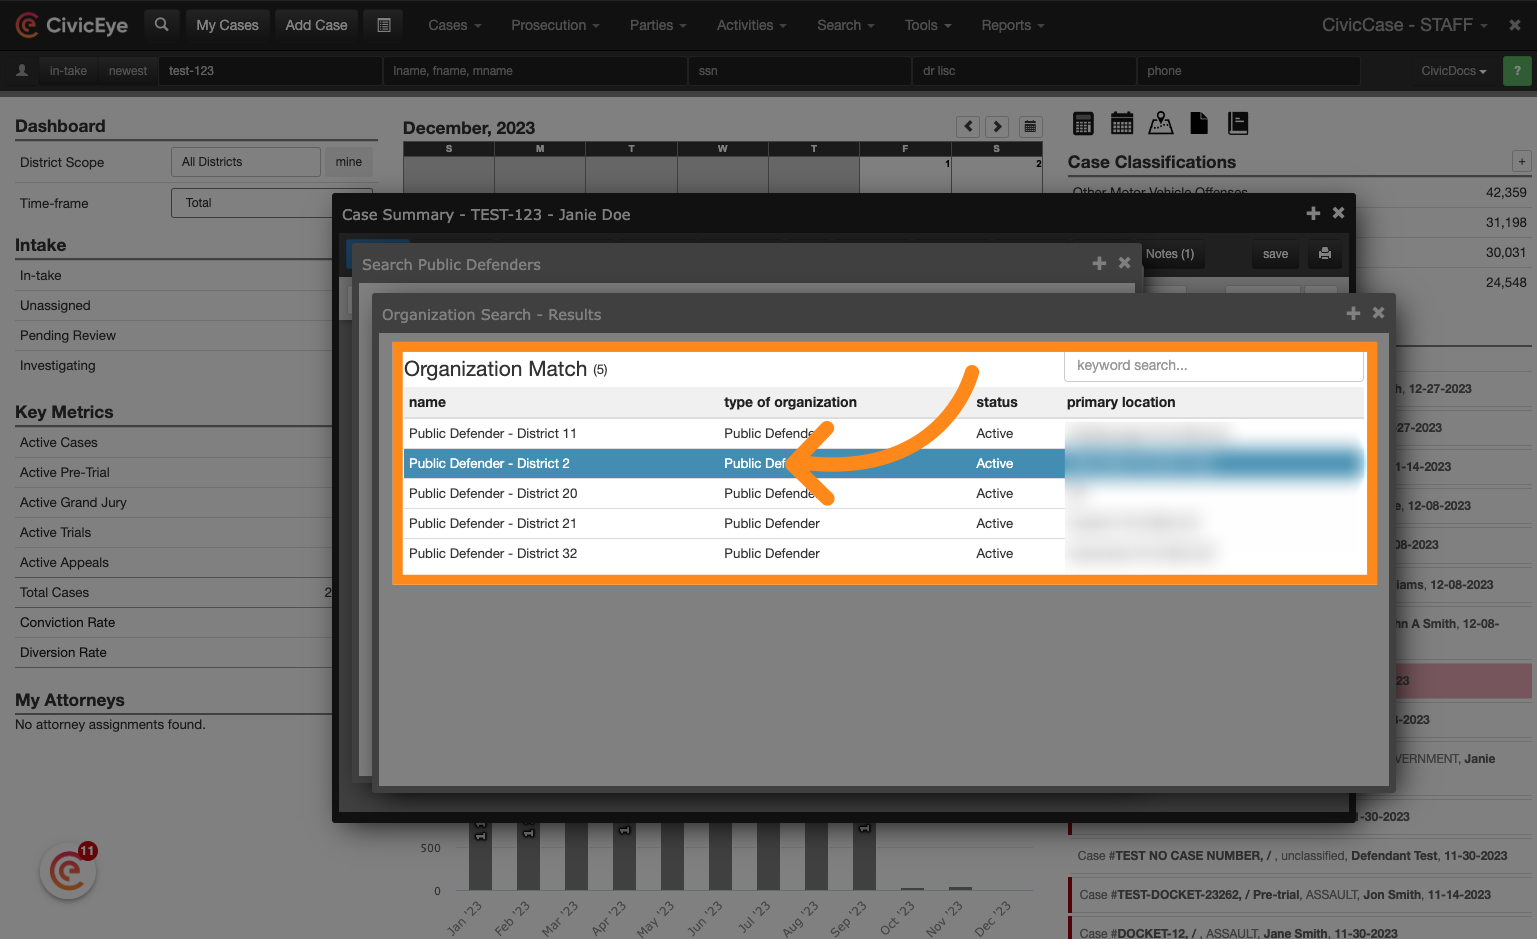This screenshot has height=939, width=1537.
Task: Open the Prosecution dropdown menu
Action: pyautogui.click(x=555, y=25)
